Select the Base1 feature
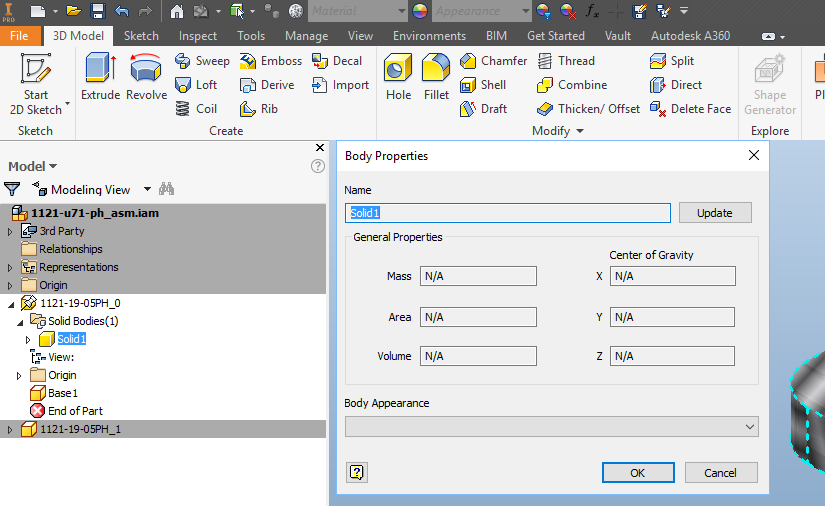This screenshot has height=506, width=825. 54,393
